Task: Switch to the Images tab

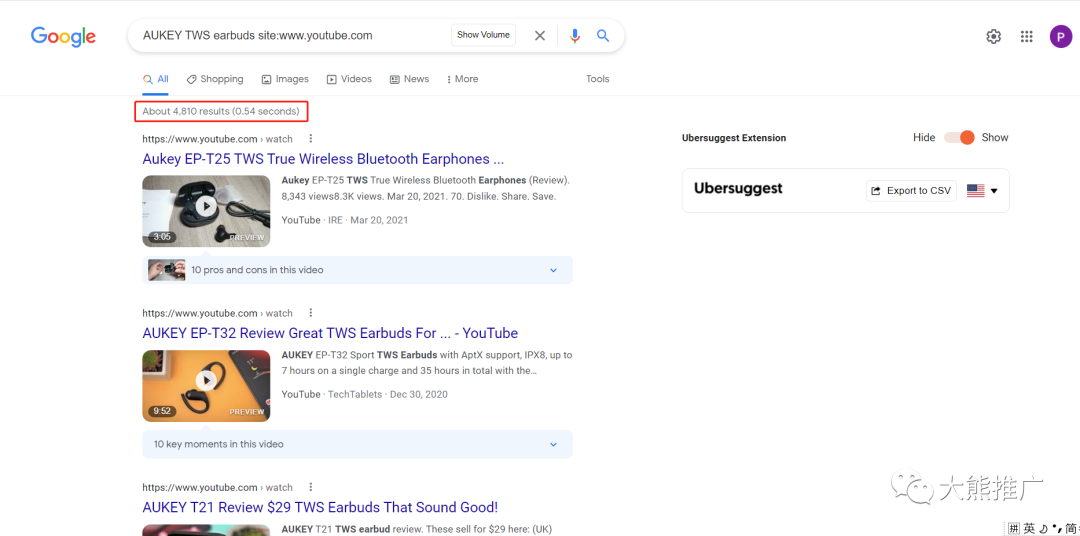Action: tap(285, 79)
